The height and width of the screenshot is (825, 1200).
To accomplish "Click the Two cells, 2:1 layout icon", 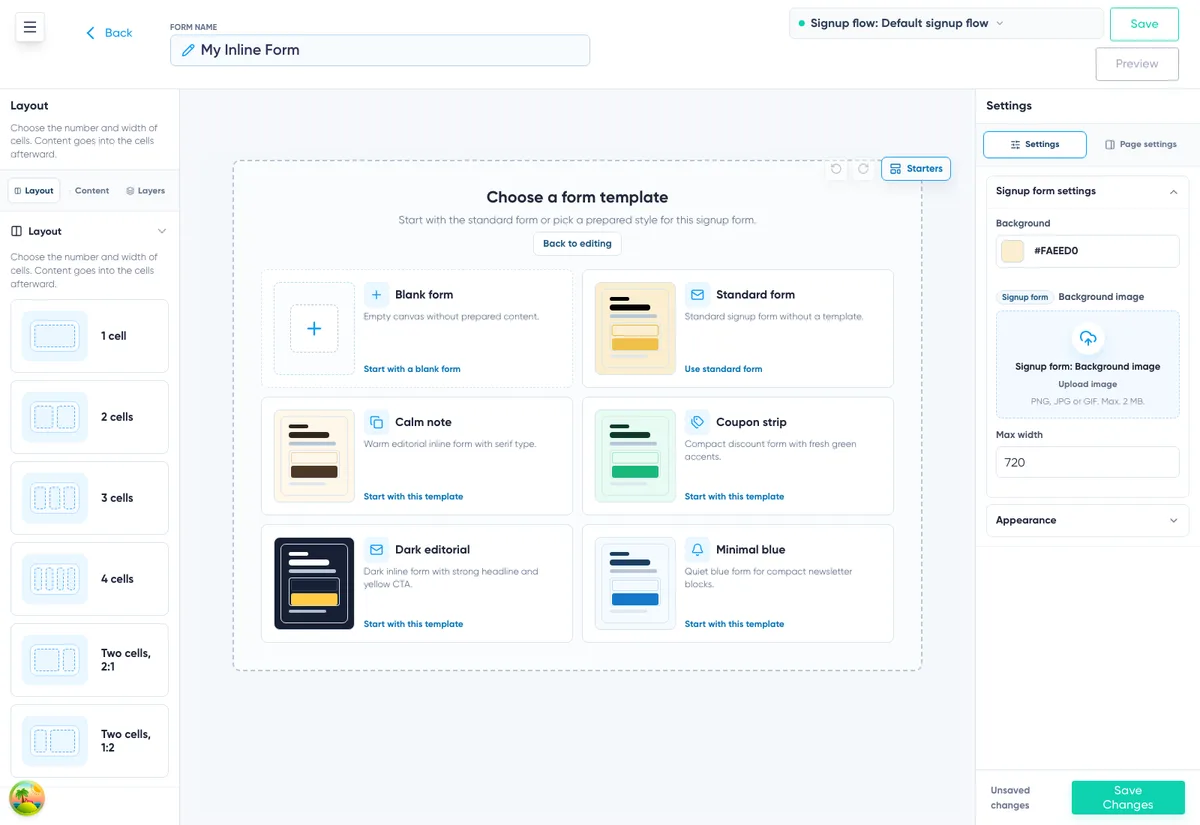I will click(55, 660).
